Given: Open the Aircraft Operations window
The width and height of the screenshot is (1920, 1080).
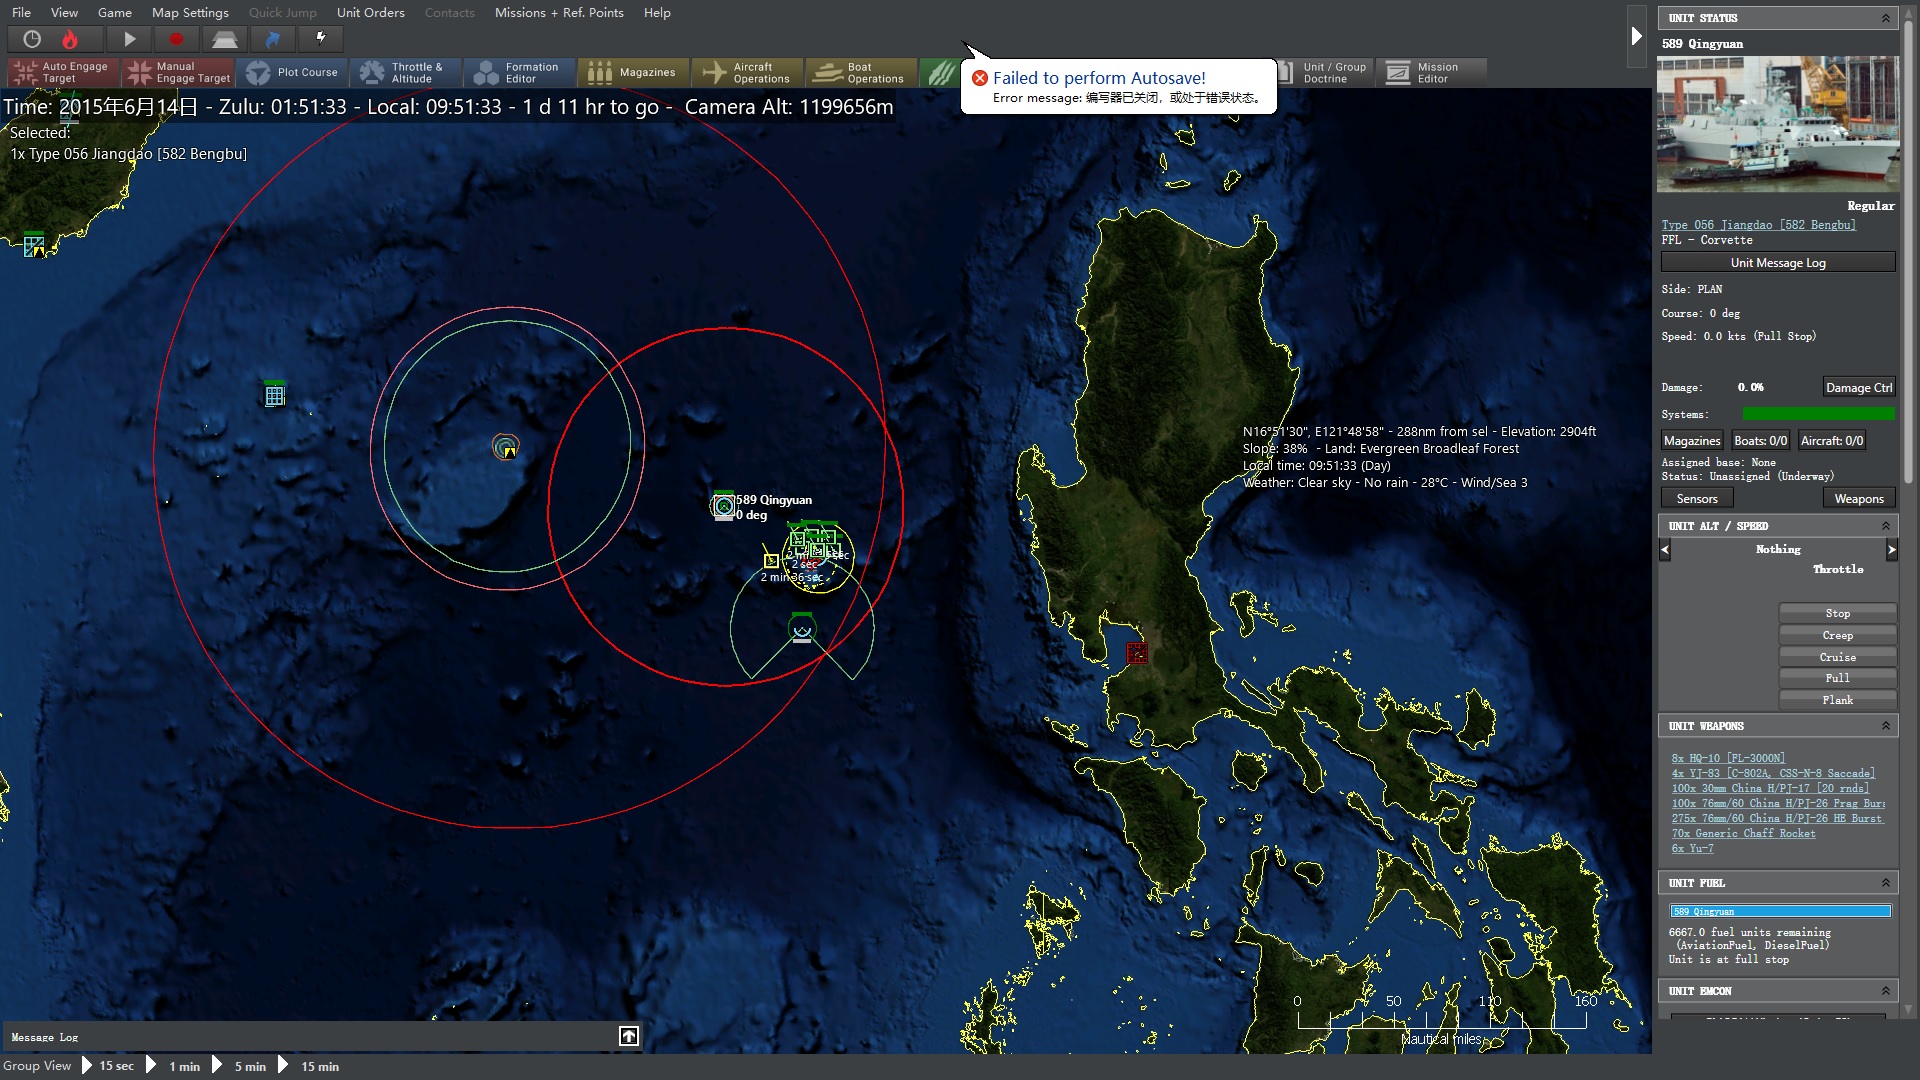Looking at the screenshot, I should click(x=746, y=72).
